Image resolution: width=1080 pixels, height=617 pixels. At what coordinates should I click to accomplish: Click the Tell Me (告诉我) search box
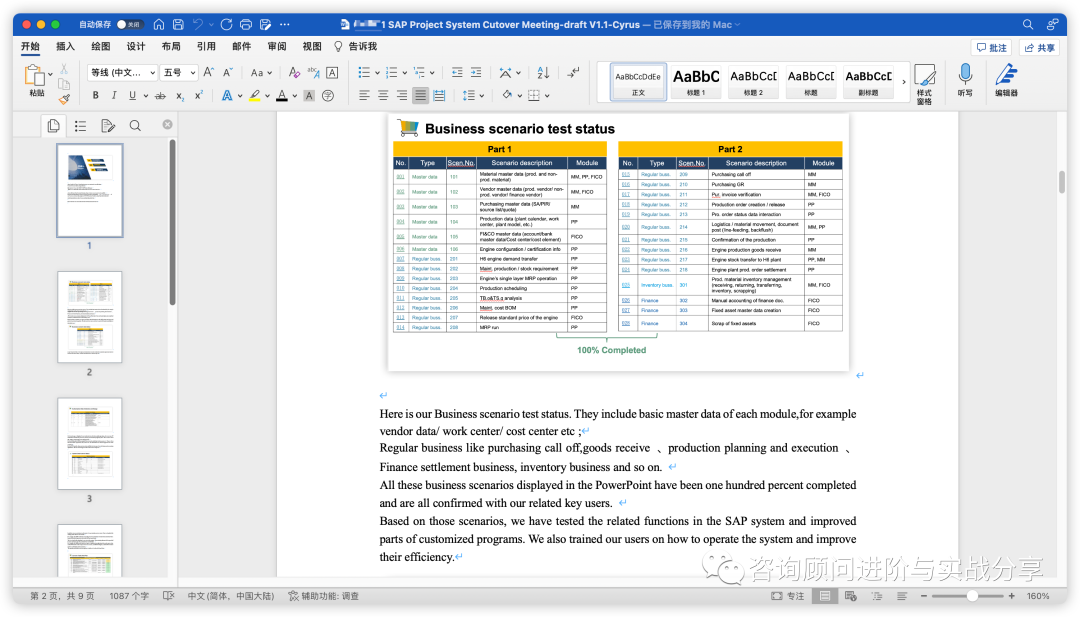[x=355, y=46]
